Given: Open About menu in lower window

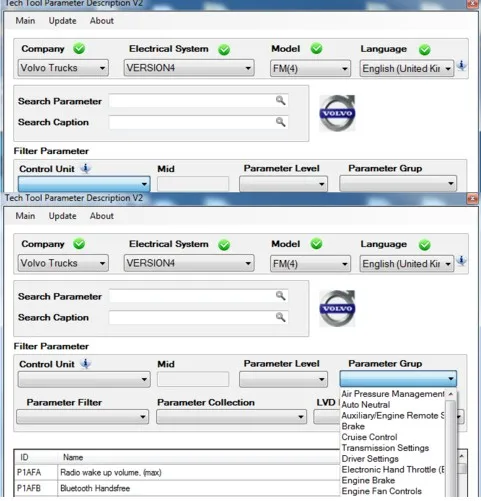Looking at the screenshot, I should click(102, 216).
